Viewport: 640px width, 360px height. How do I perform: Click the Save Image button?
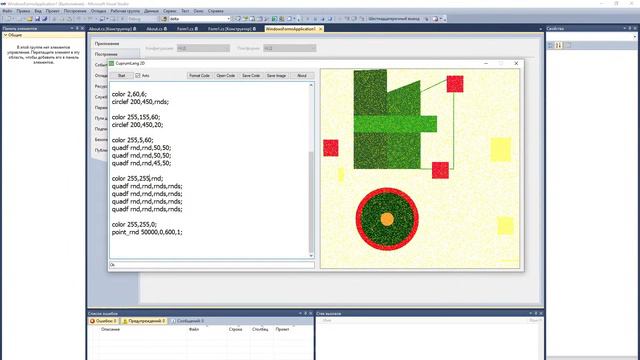click(x=276, y=76)
